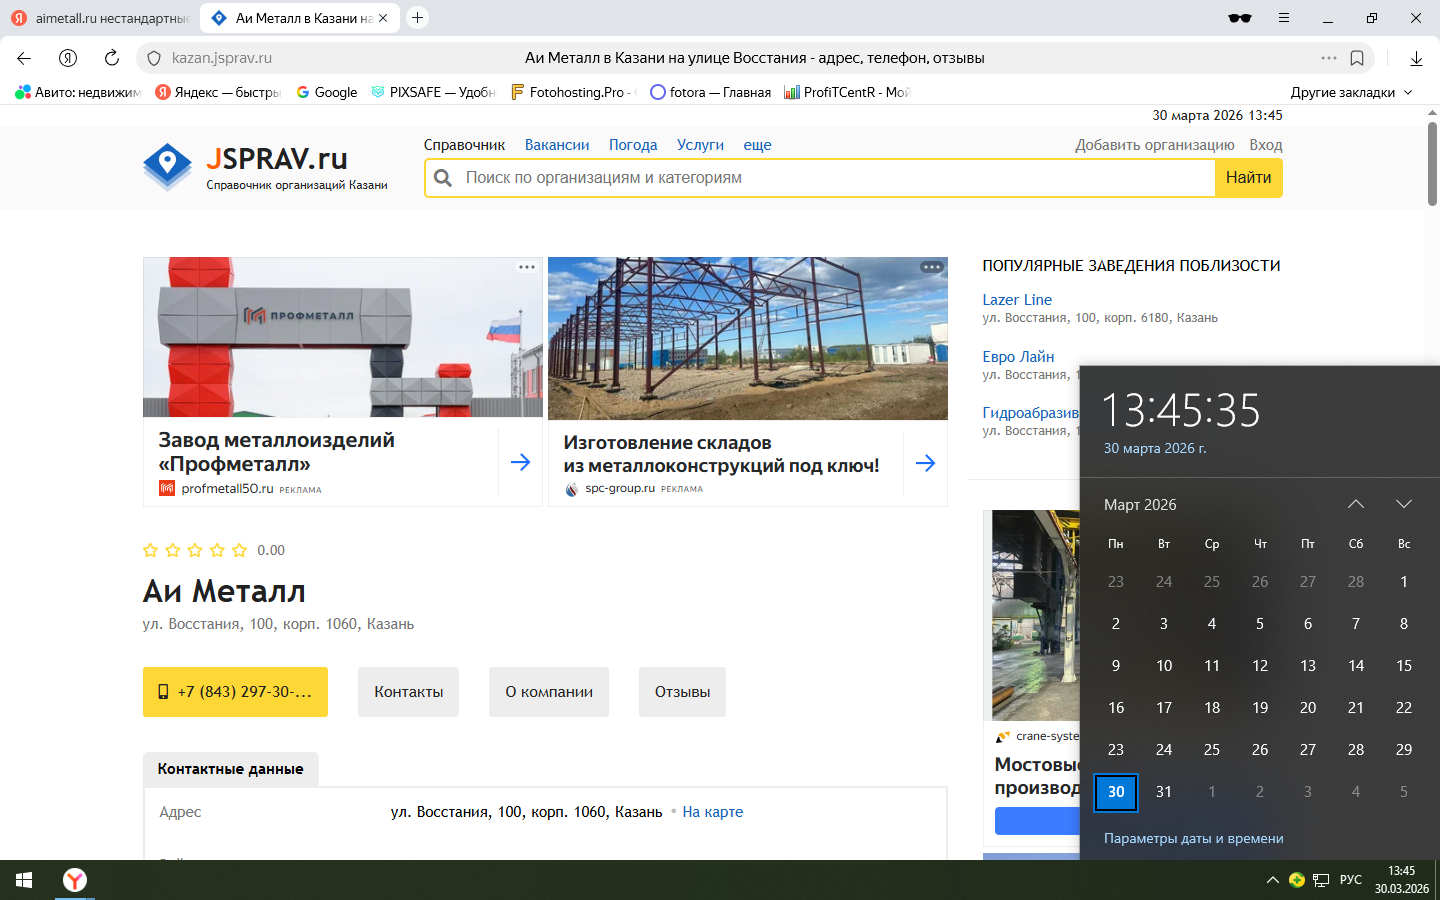Go to previous month in calendar
Viewport: 1440px width, 900px height.
(x=1356, y=504)
